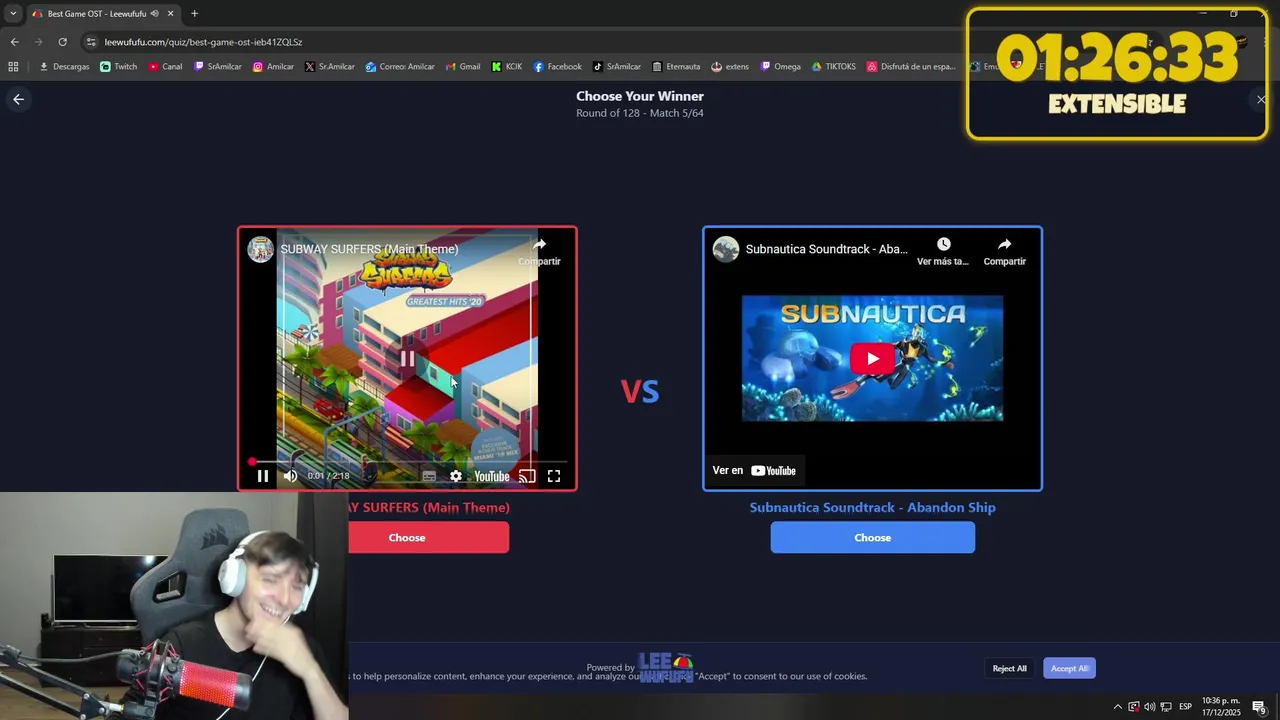Open Subnautica Soundtrack video title link

[x=827, y=249]
